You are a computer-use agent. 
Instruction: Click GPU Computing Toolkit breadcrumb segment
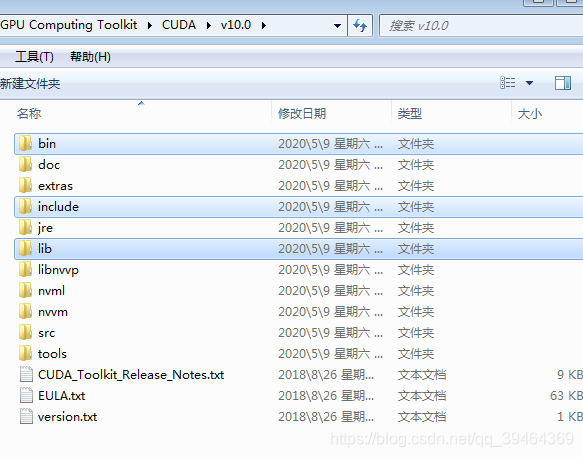click(x=69, y=25)
